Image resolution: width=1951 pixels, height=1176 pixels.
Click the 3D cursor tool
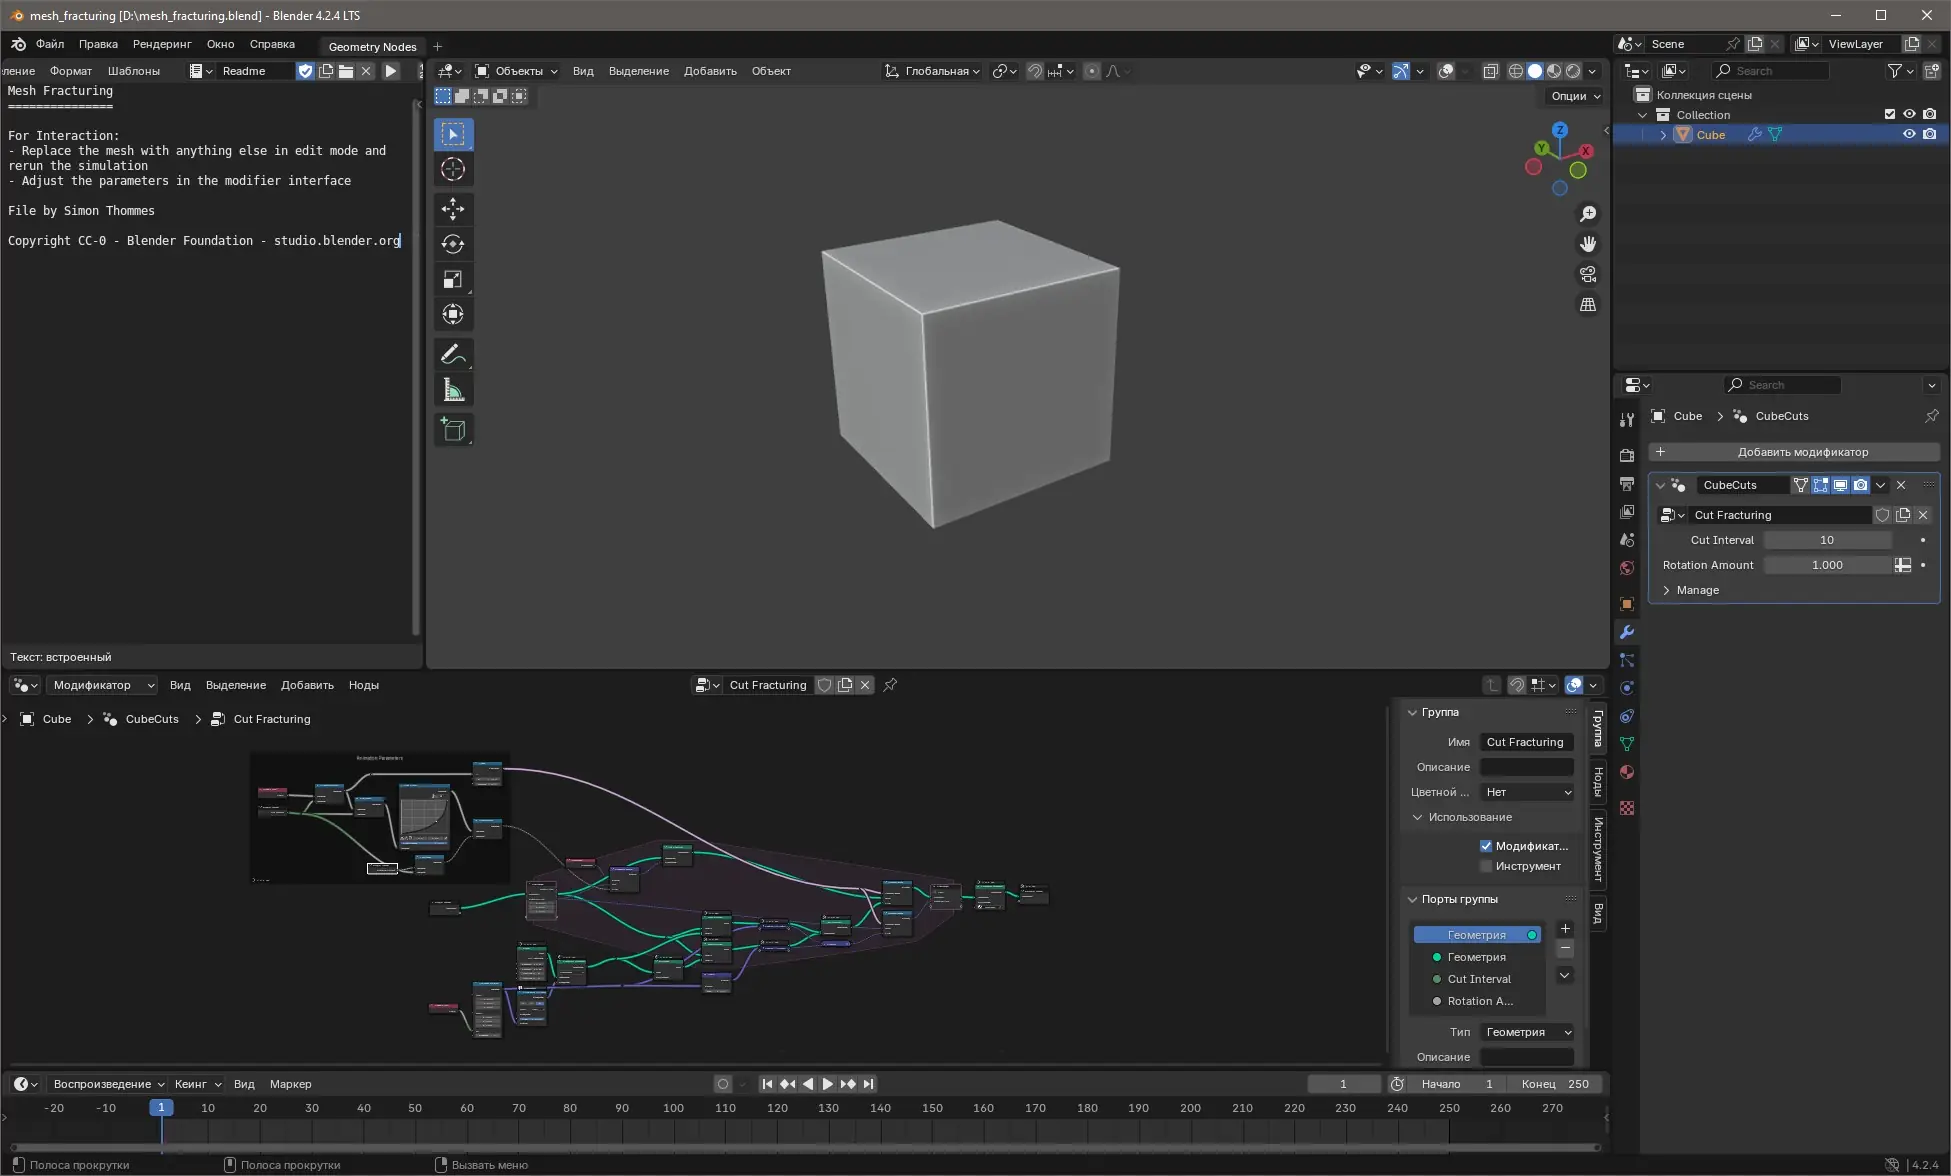click(x=453, y=169)
